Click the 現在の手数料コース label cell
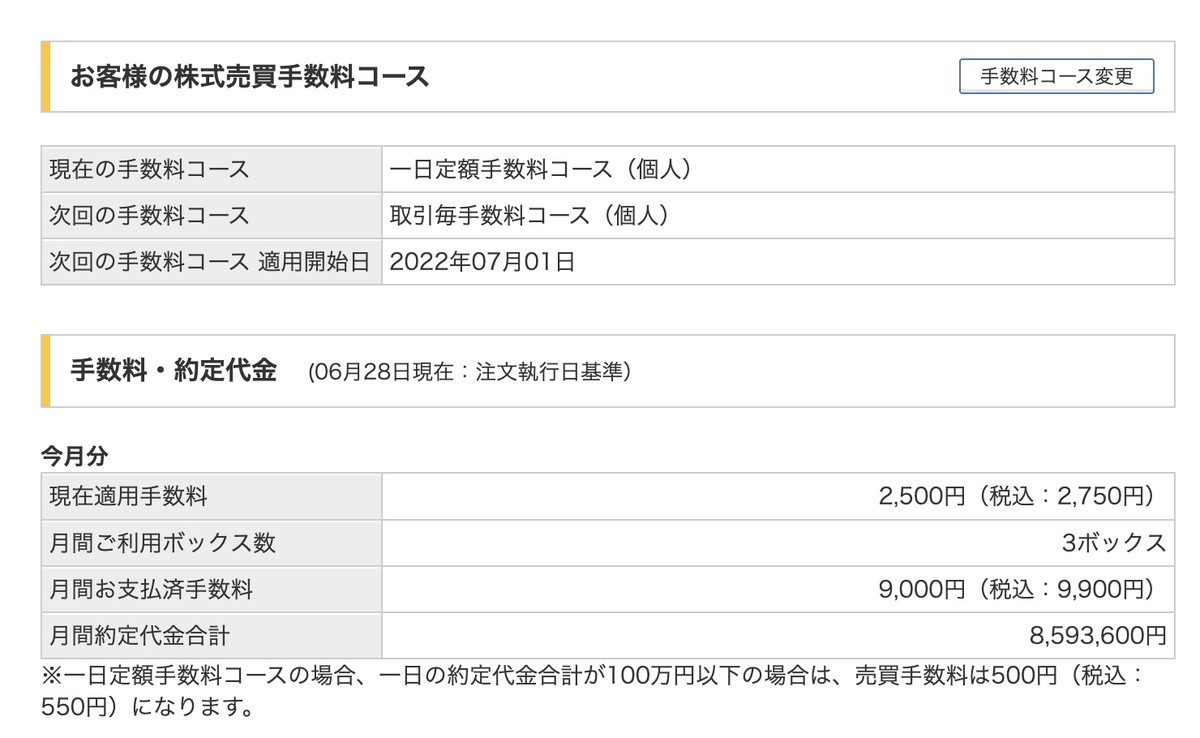Image resolution: width=1200 pixels, height=738 pixels. (211, 169)
